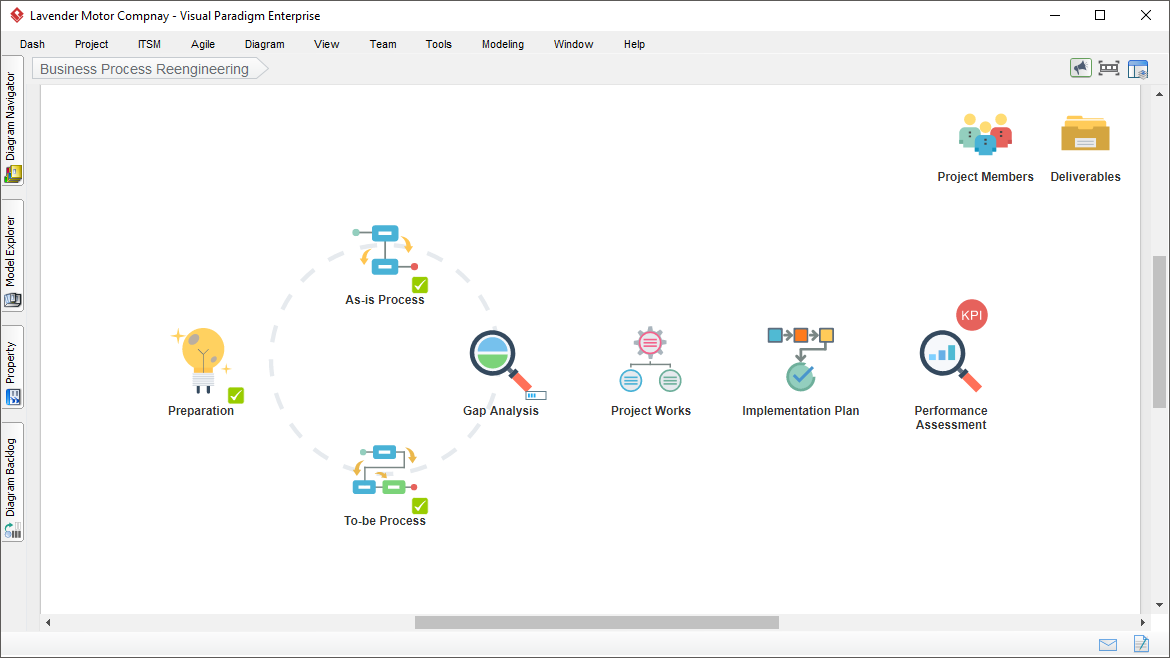
Task: Open the Preparation lightbulb icon
Action: (x=201, y=360)
